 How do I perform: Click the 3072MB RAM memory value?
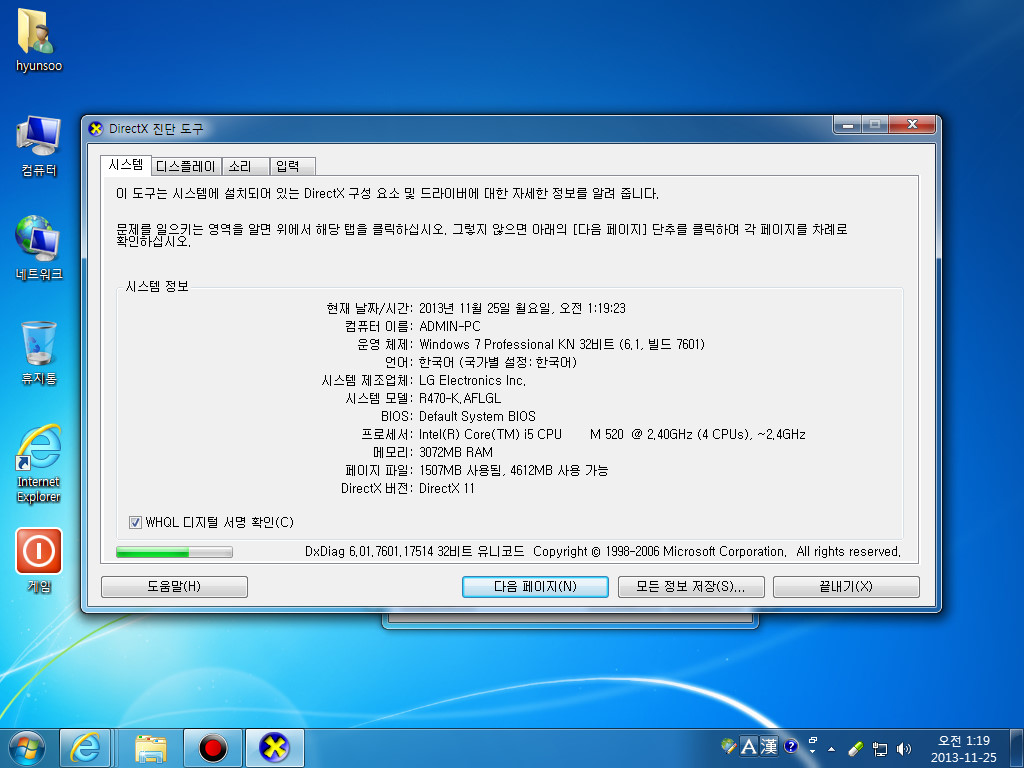456,453
